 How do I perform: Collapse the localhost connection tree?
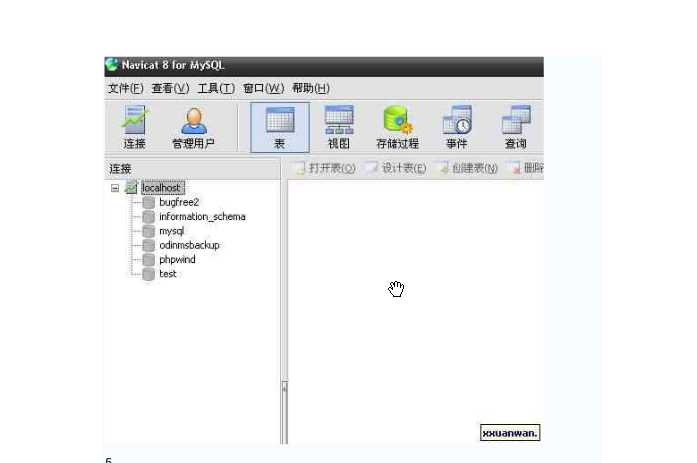pyautogui.click(x=115, y=188)
